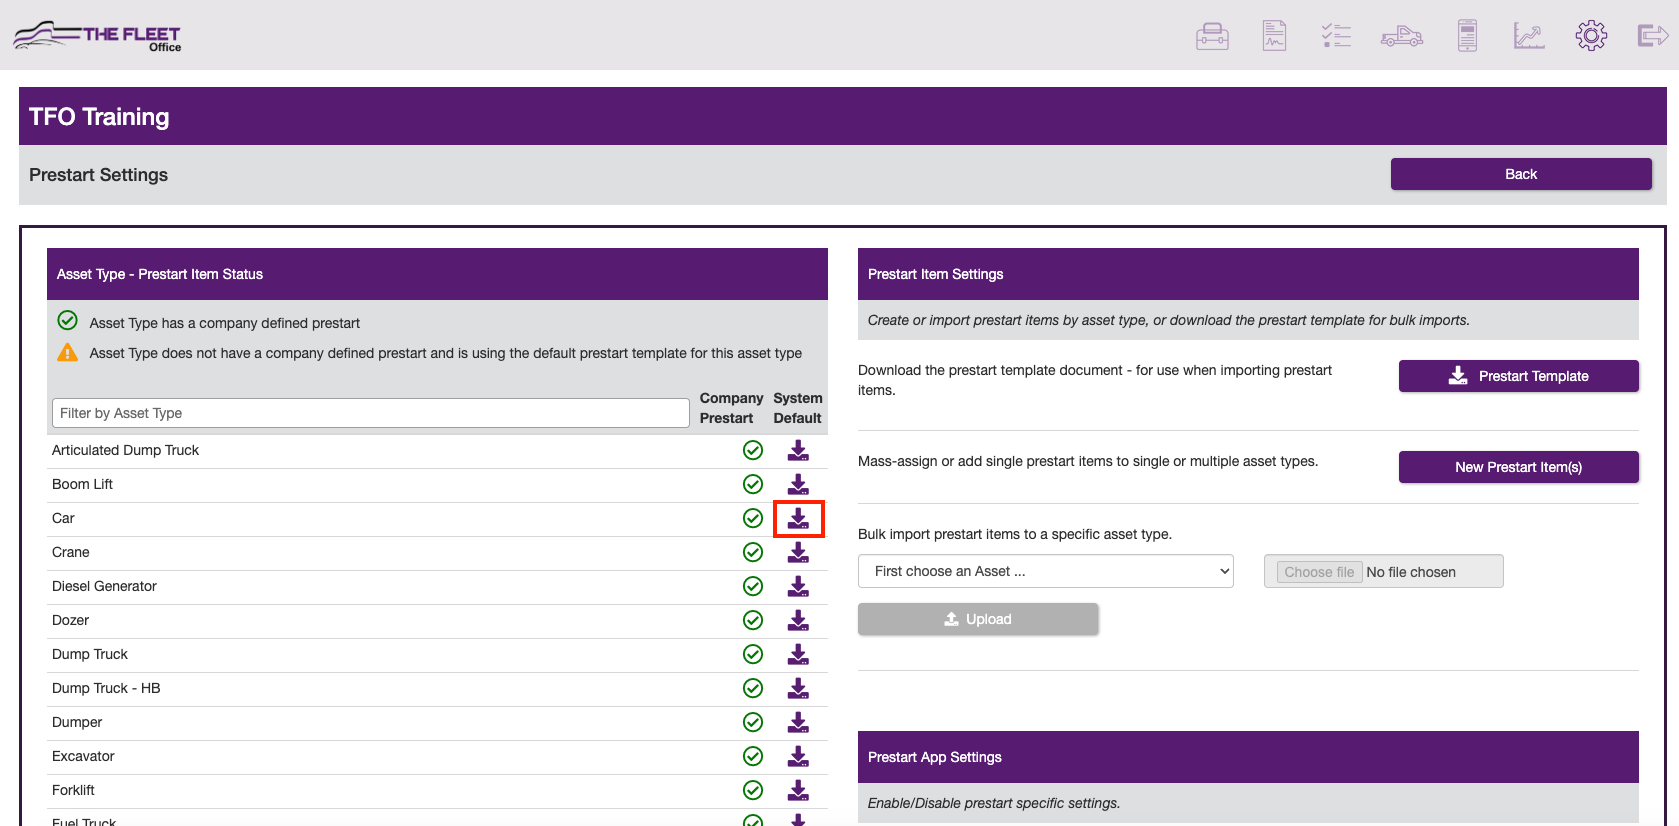The image size is (1679, 826).
Task: Select the Excavator row label
Action: (83, 756)
